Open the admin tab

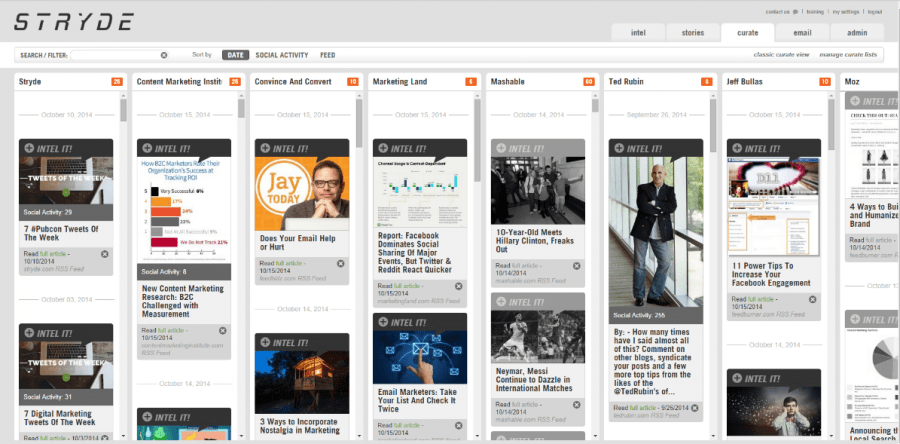pyautogui.click(x=857, y=33)
